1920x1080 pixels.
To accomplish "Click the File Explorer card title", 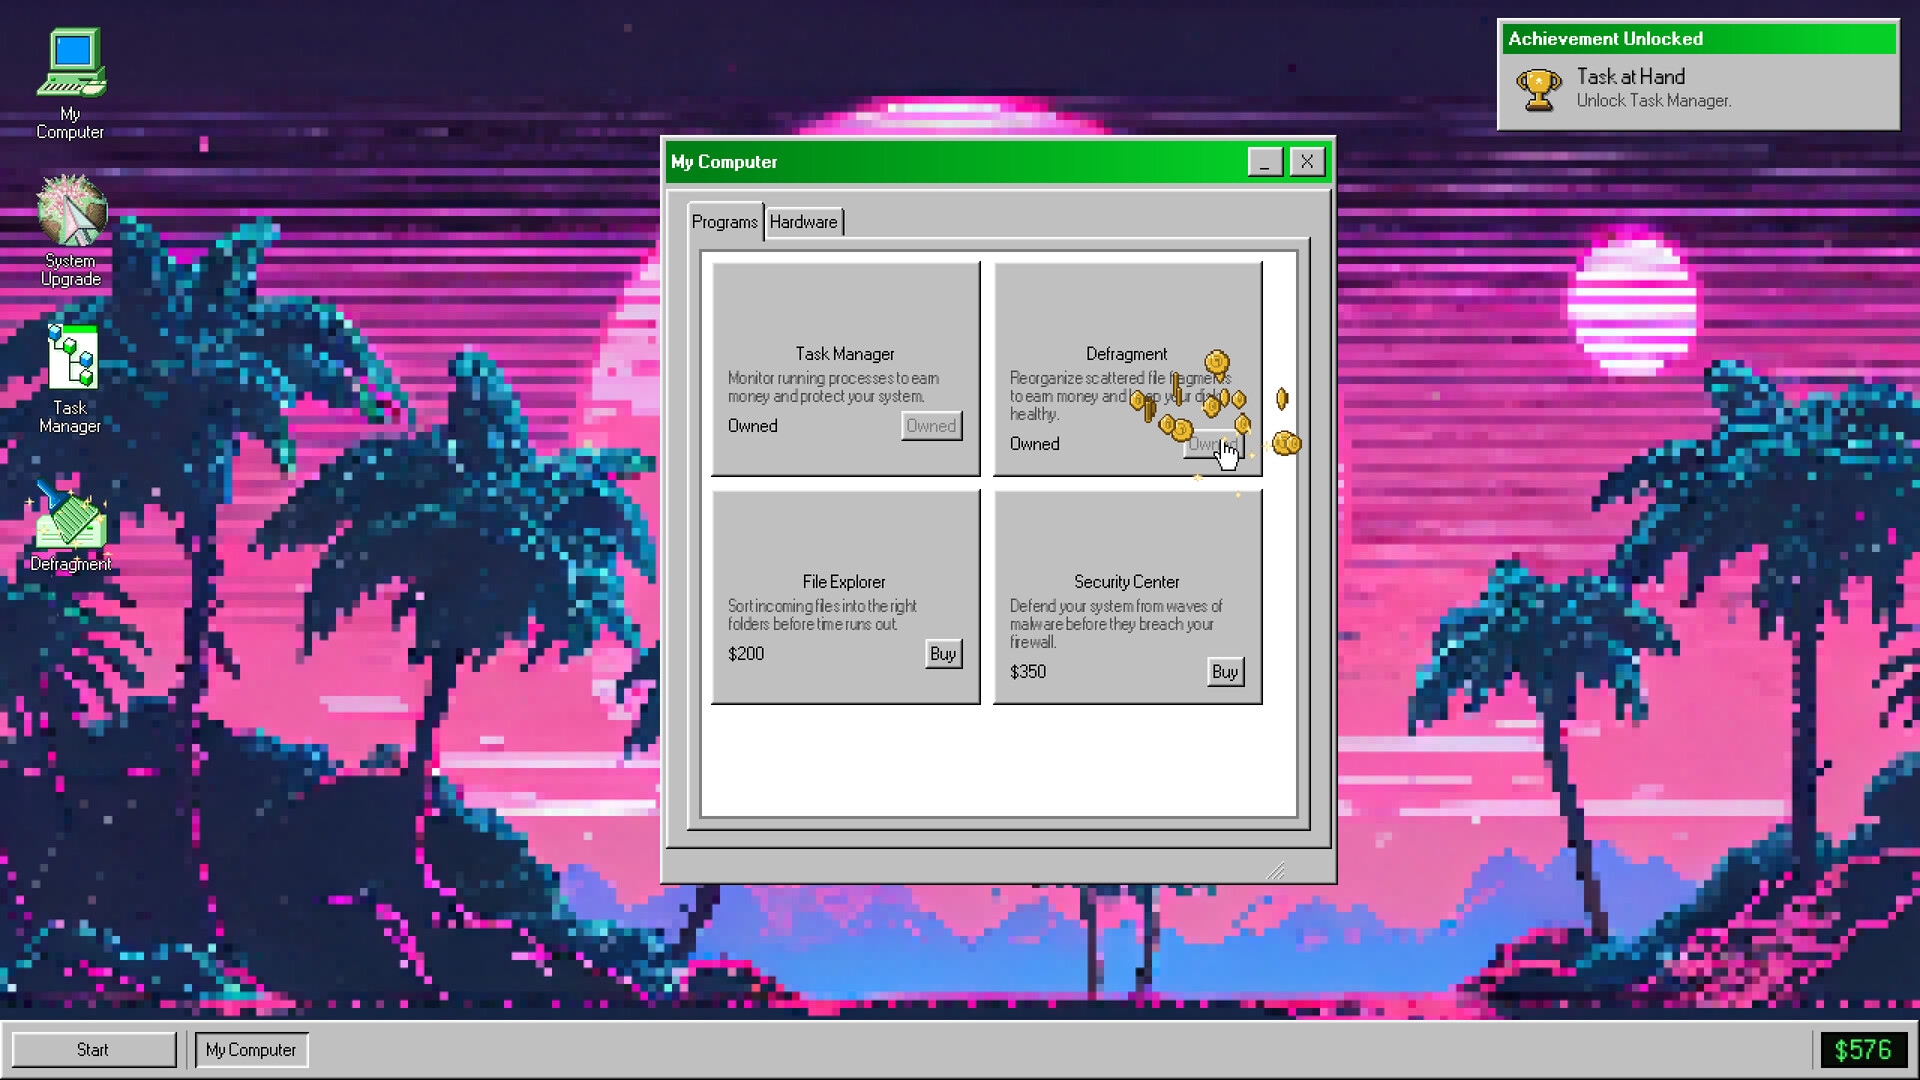I will pos(844,582).
